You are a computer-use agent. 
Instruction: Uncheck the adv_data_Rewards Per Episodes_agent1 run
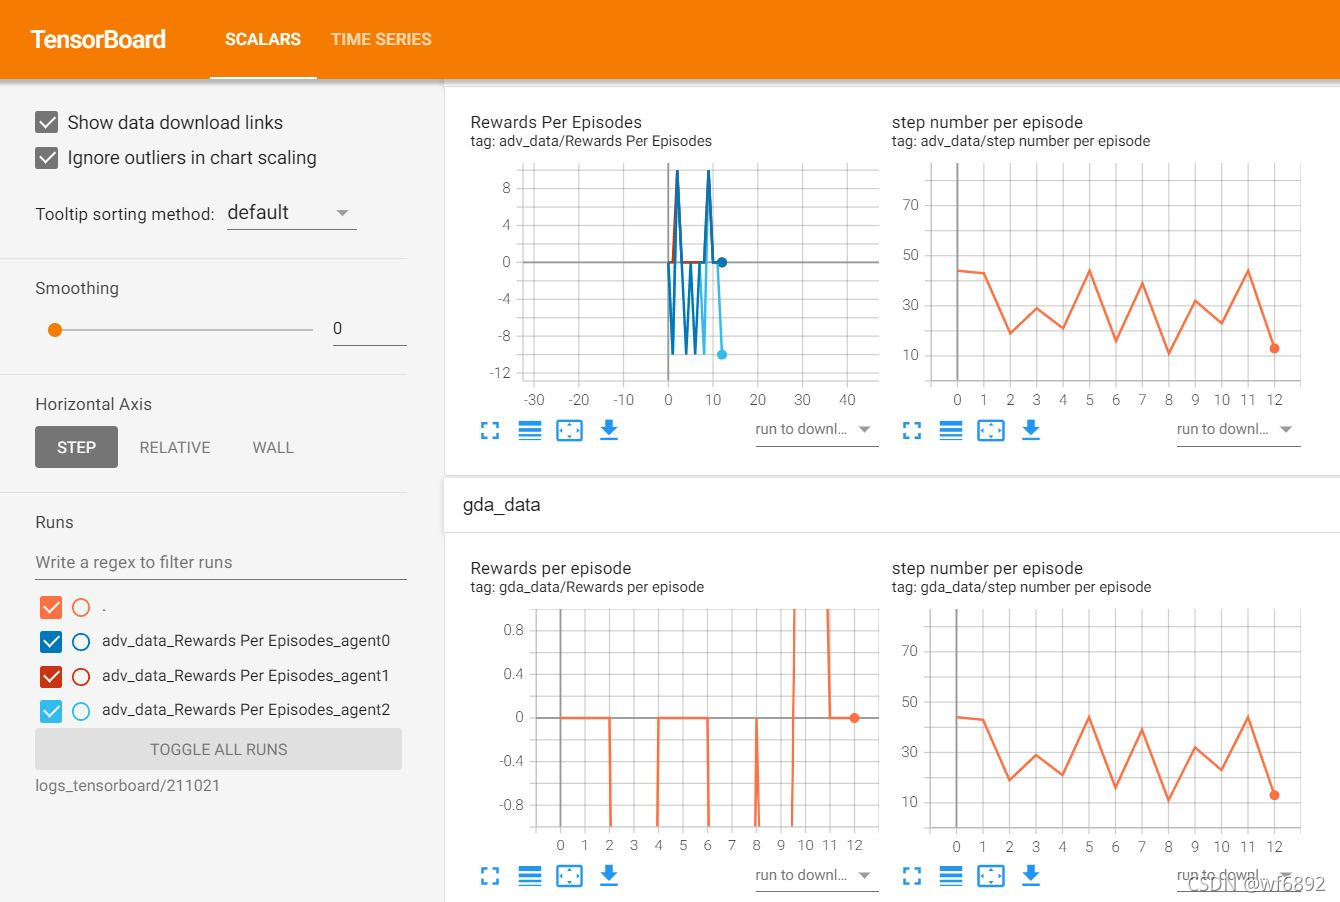click(x=51, y=677)
